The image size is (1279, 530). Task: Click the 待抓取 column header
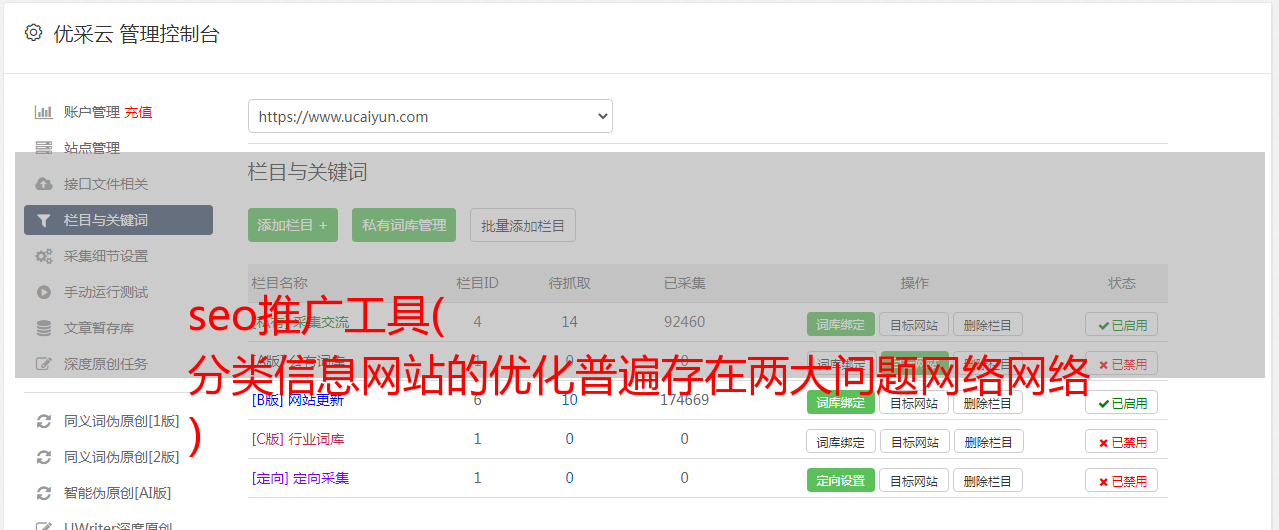tap(569, 283)
